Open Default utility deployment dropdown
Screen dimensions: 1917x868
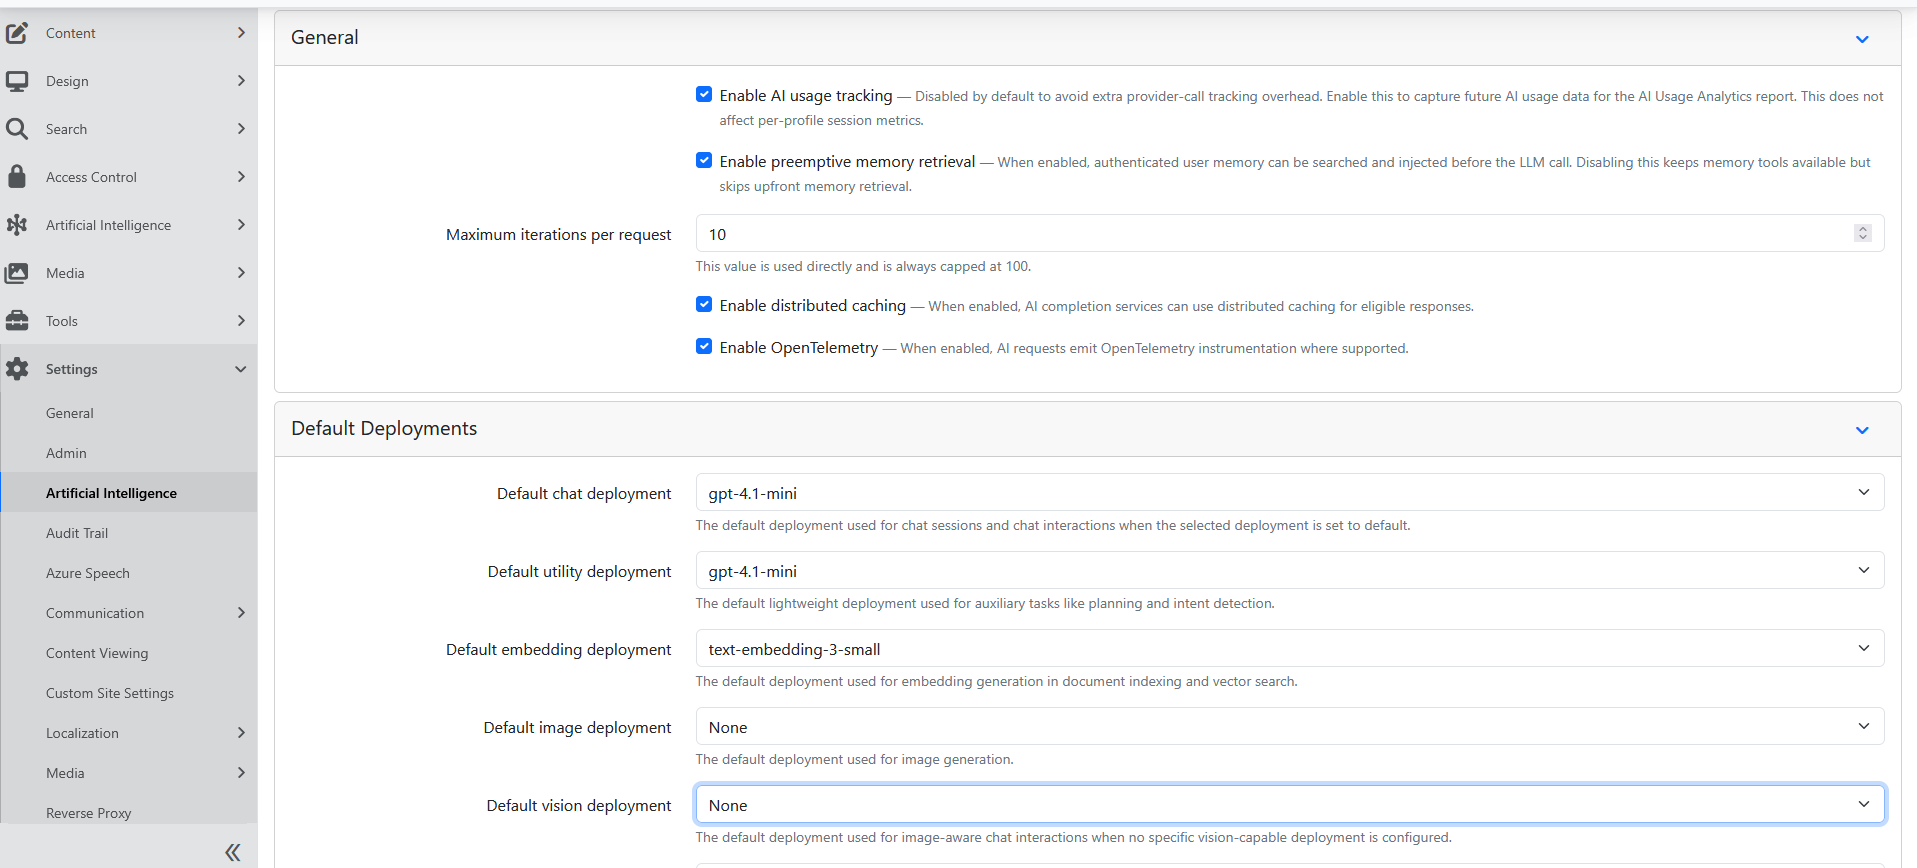tap(1290, 570)
